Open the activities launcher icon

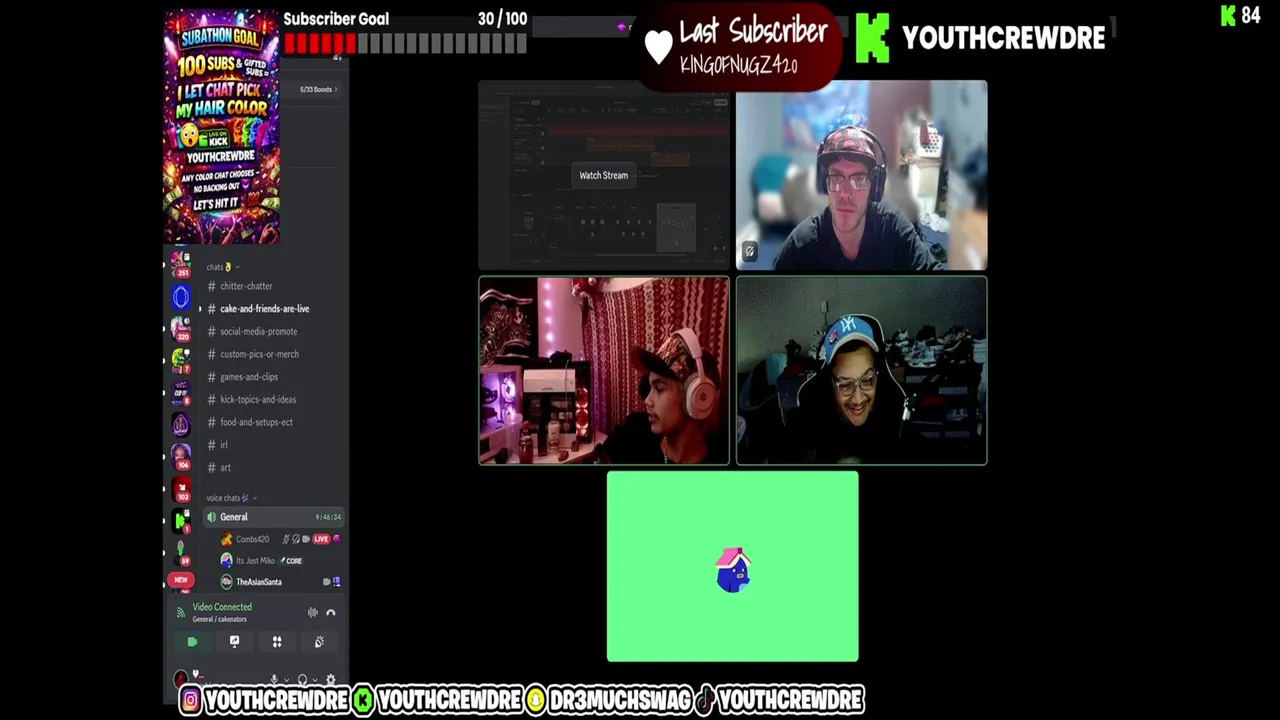277,642
